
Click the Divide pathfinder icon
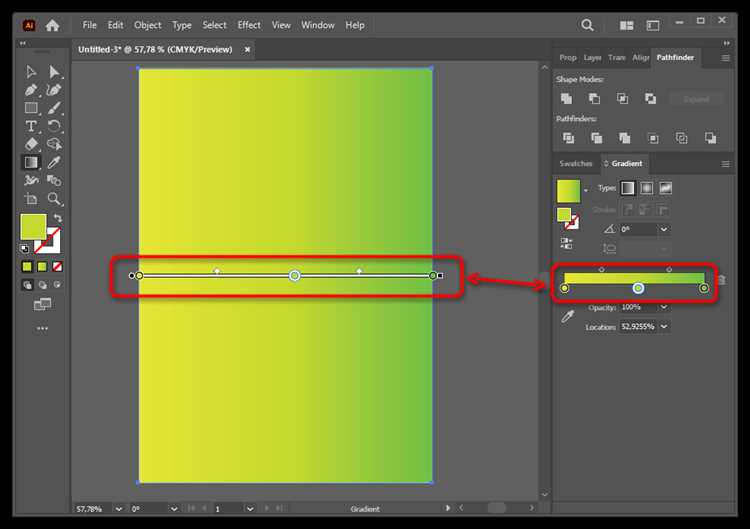click(568, 138)
